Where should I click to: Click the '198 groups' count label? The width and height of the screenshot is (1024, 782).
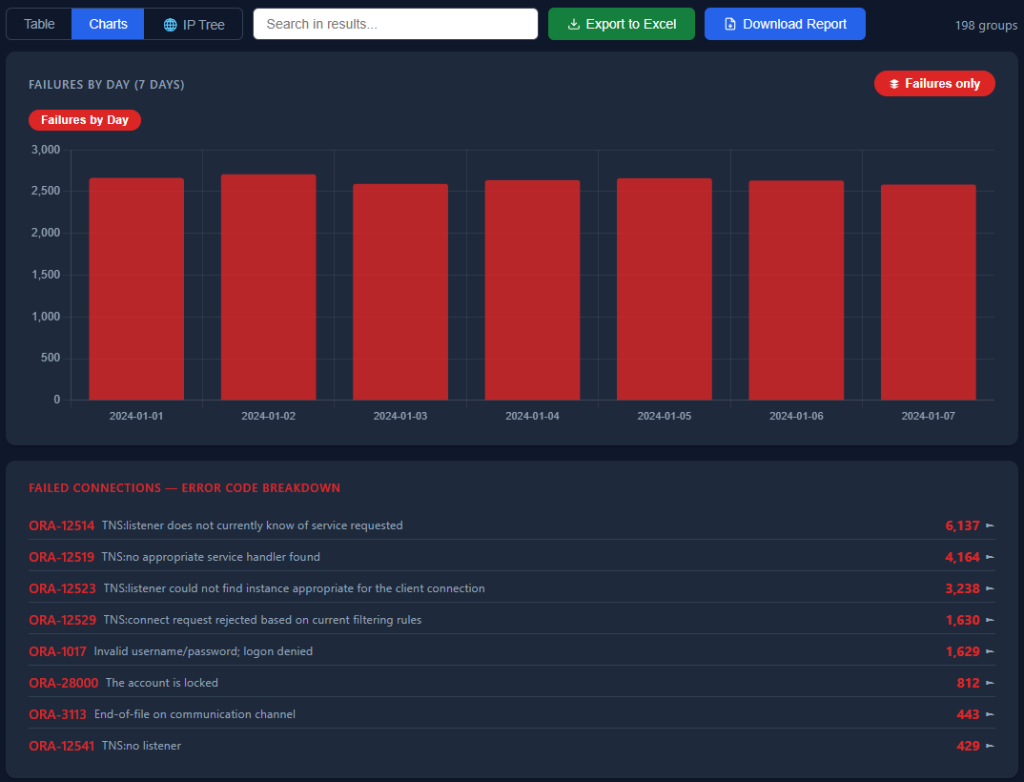(x=985, y=25)
